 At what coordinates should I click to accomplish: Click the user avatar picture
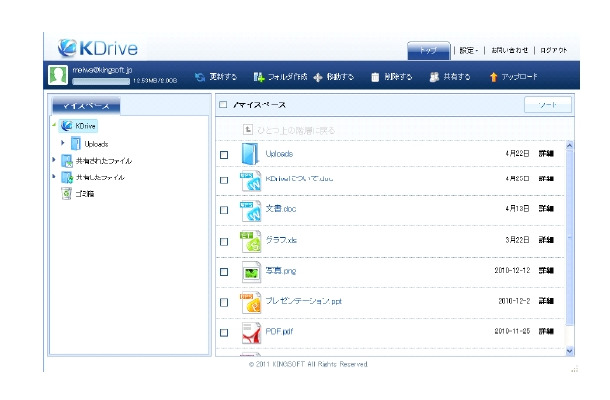pyautogui.click(x=58, y=75)
